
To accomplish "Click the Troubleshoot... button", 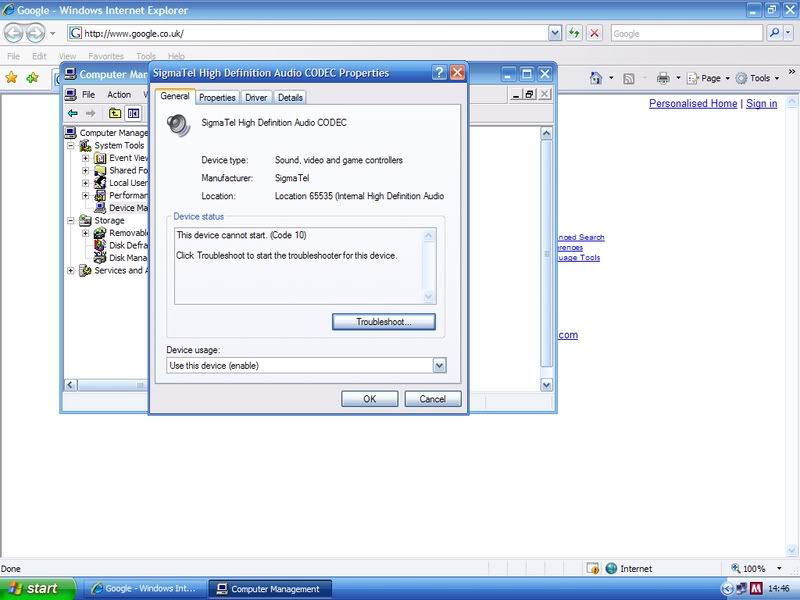I will point(384,321).
